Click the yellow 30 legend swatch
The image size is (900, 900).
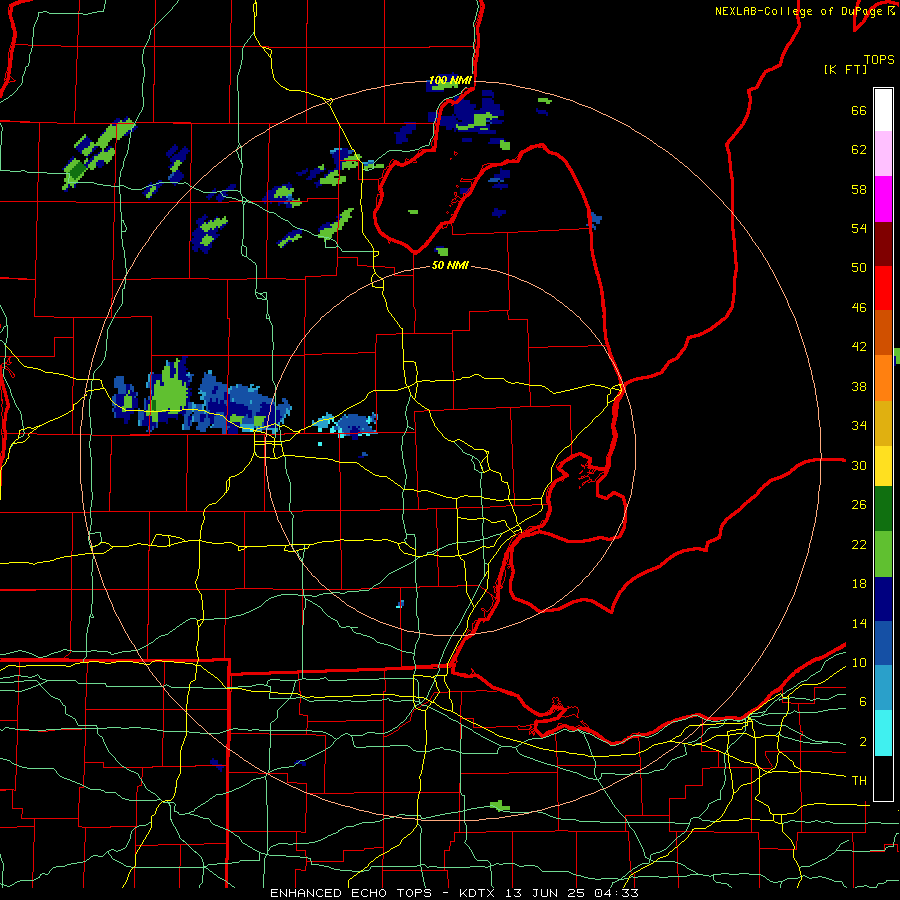(x=883, y=466)
